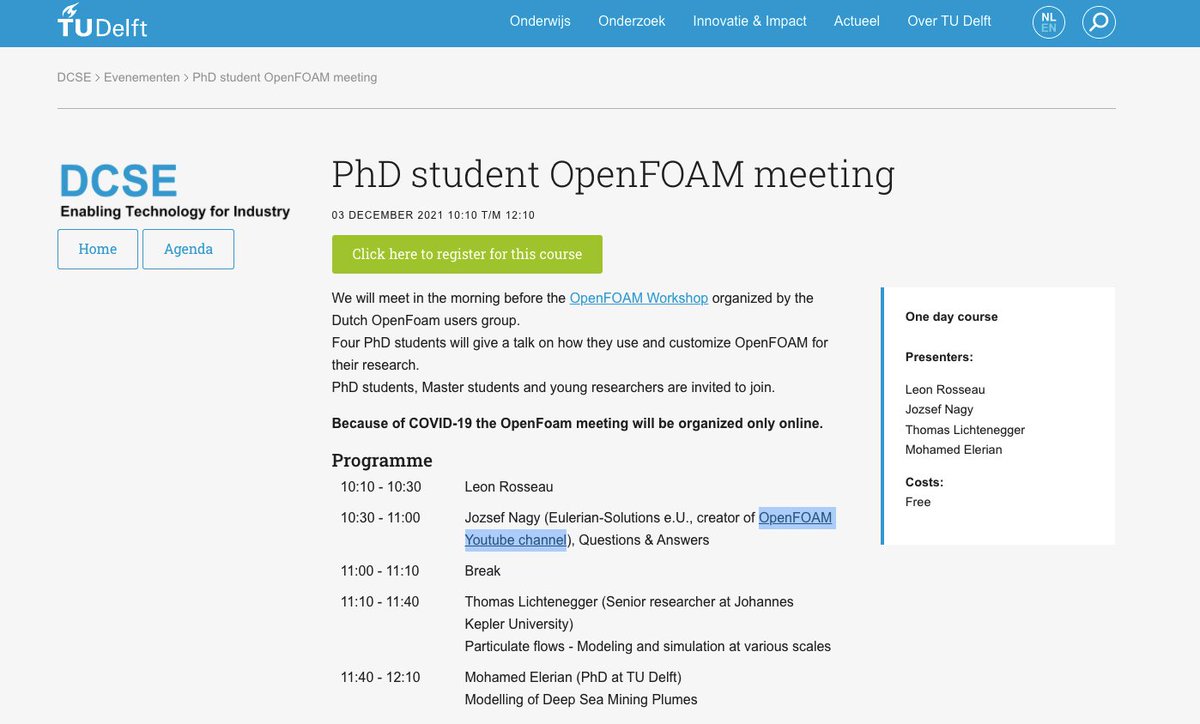Click the Agenda button

click(x=188, y=249)
